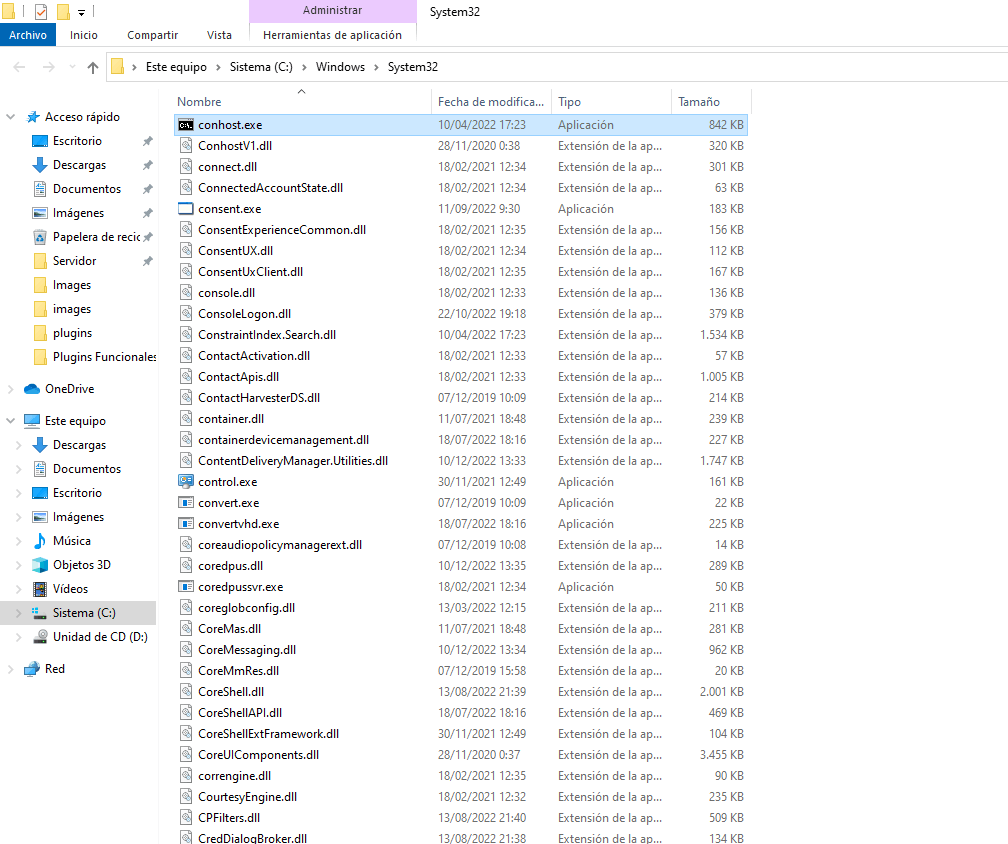Click the 842 KB size of conhost.exe
Image resolution: width=1008 pixels, height=844 pixels.
[x=726, y=125]
